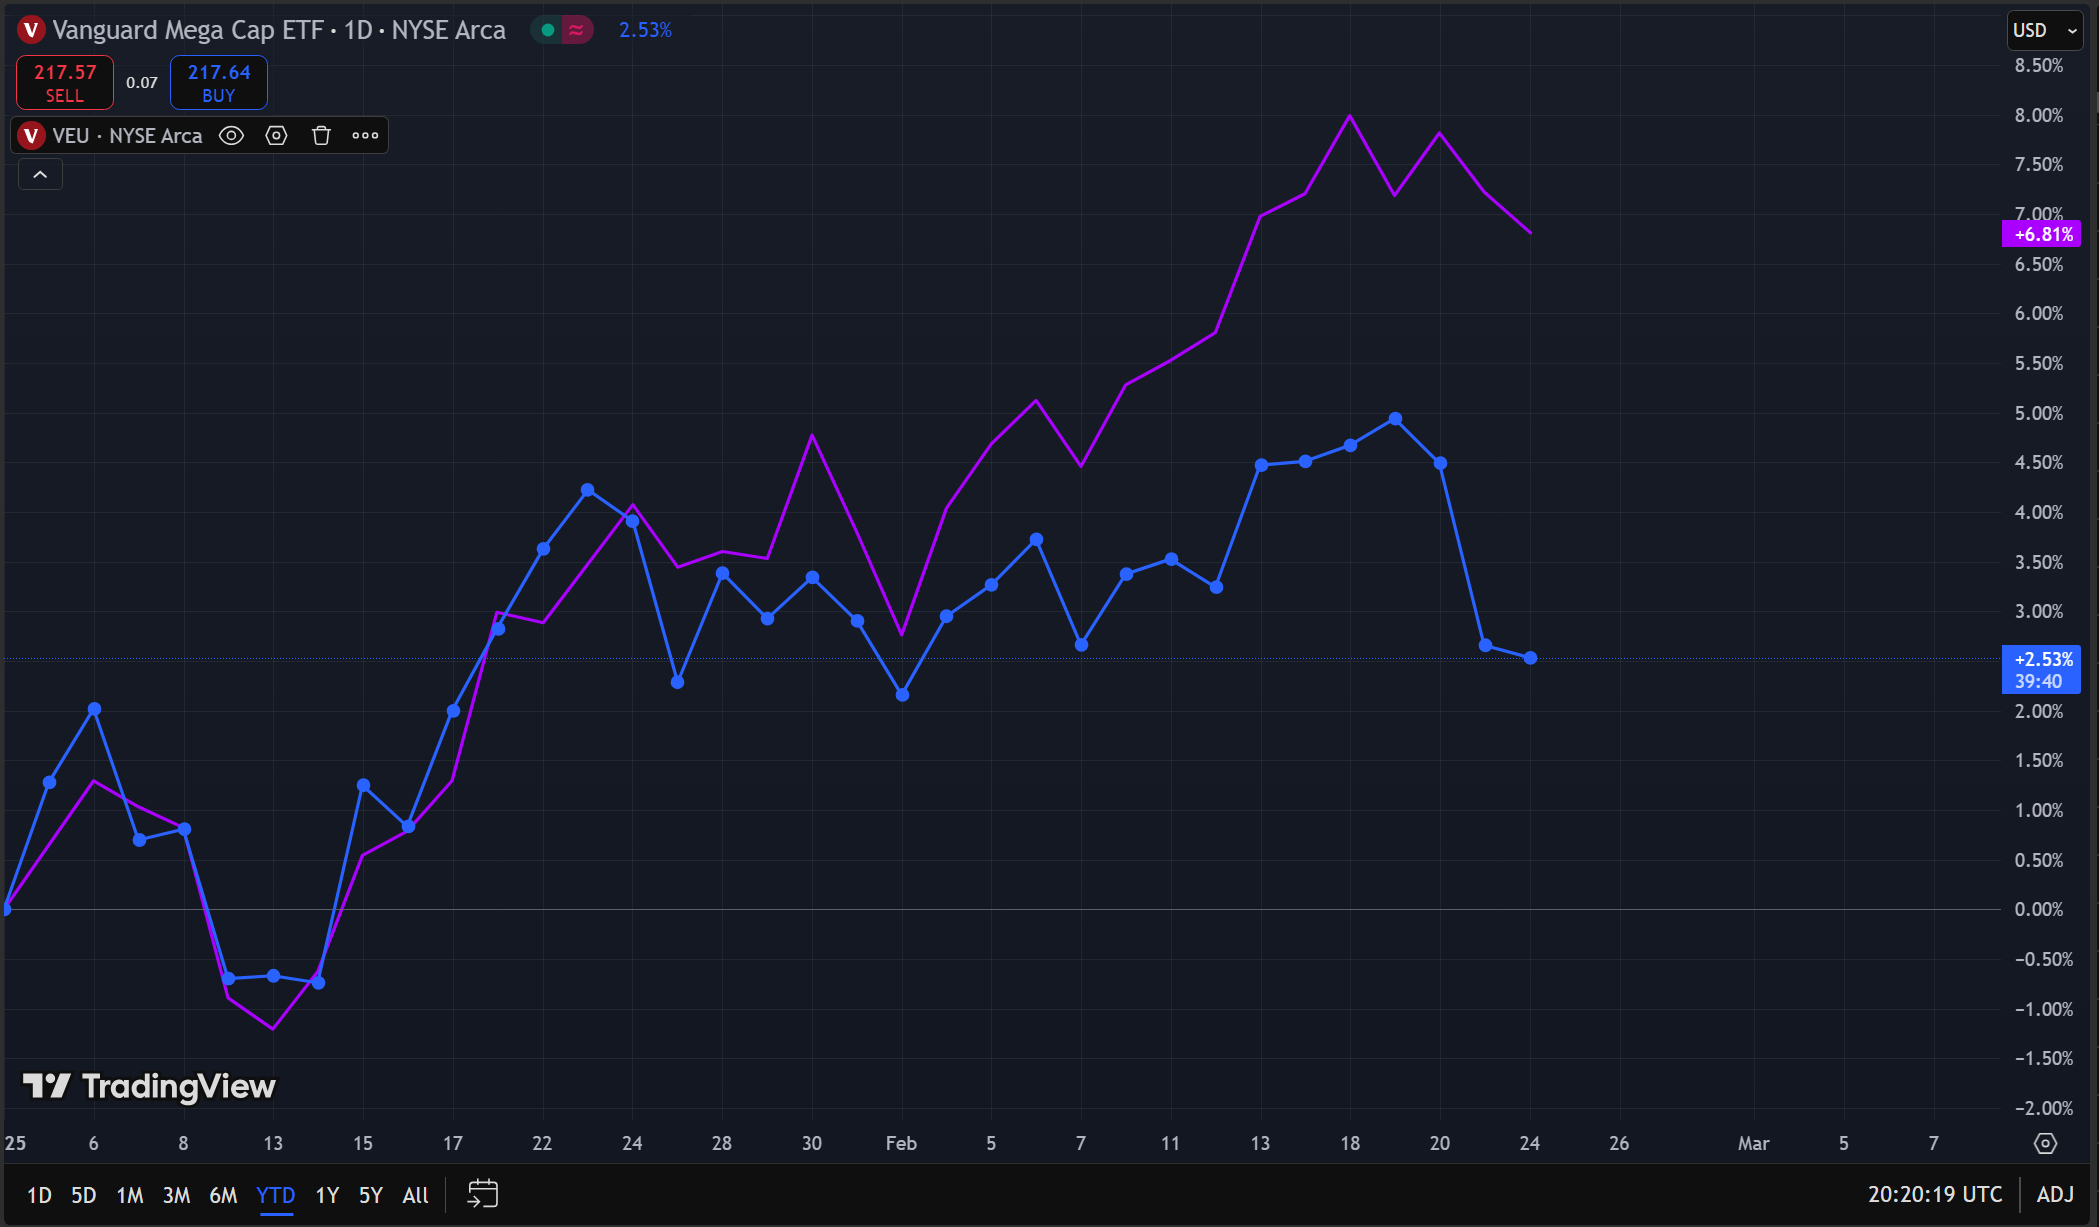This screenshot has height=1227, width=2099.
Task: Click the 8.50% label on price axis
Action: click(x=2039, y=66)
